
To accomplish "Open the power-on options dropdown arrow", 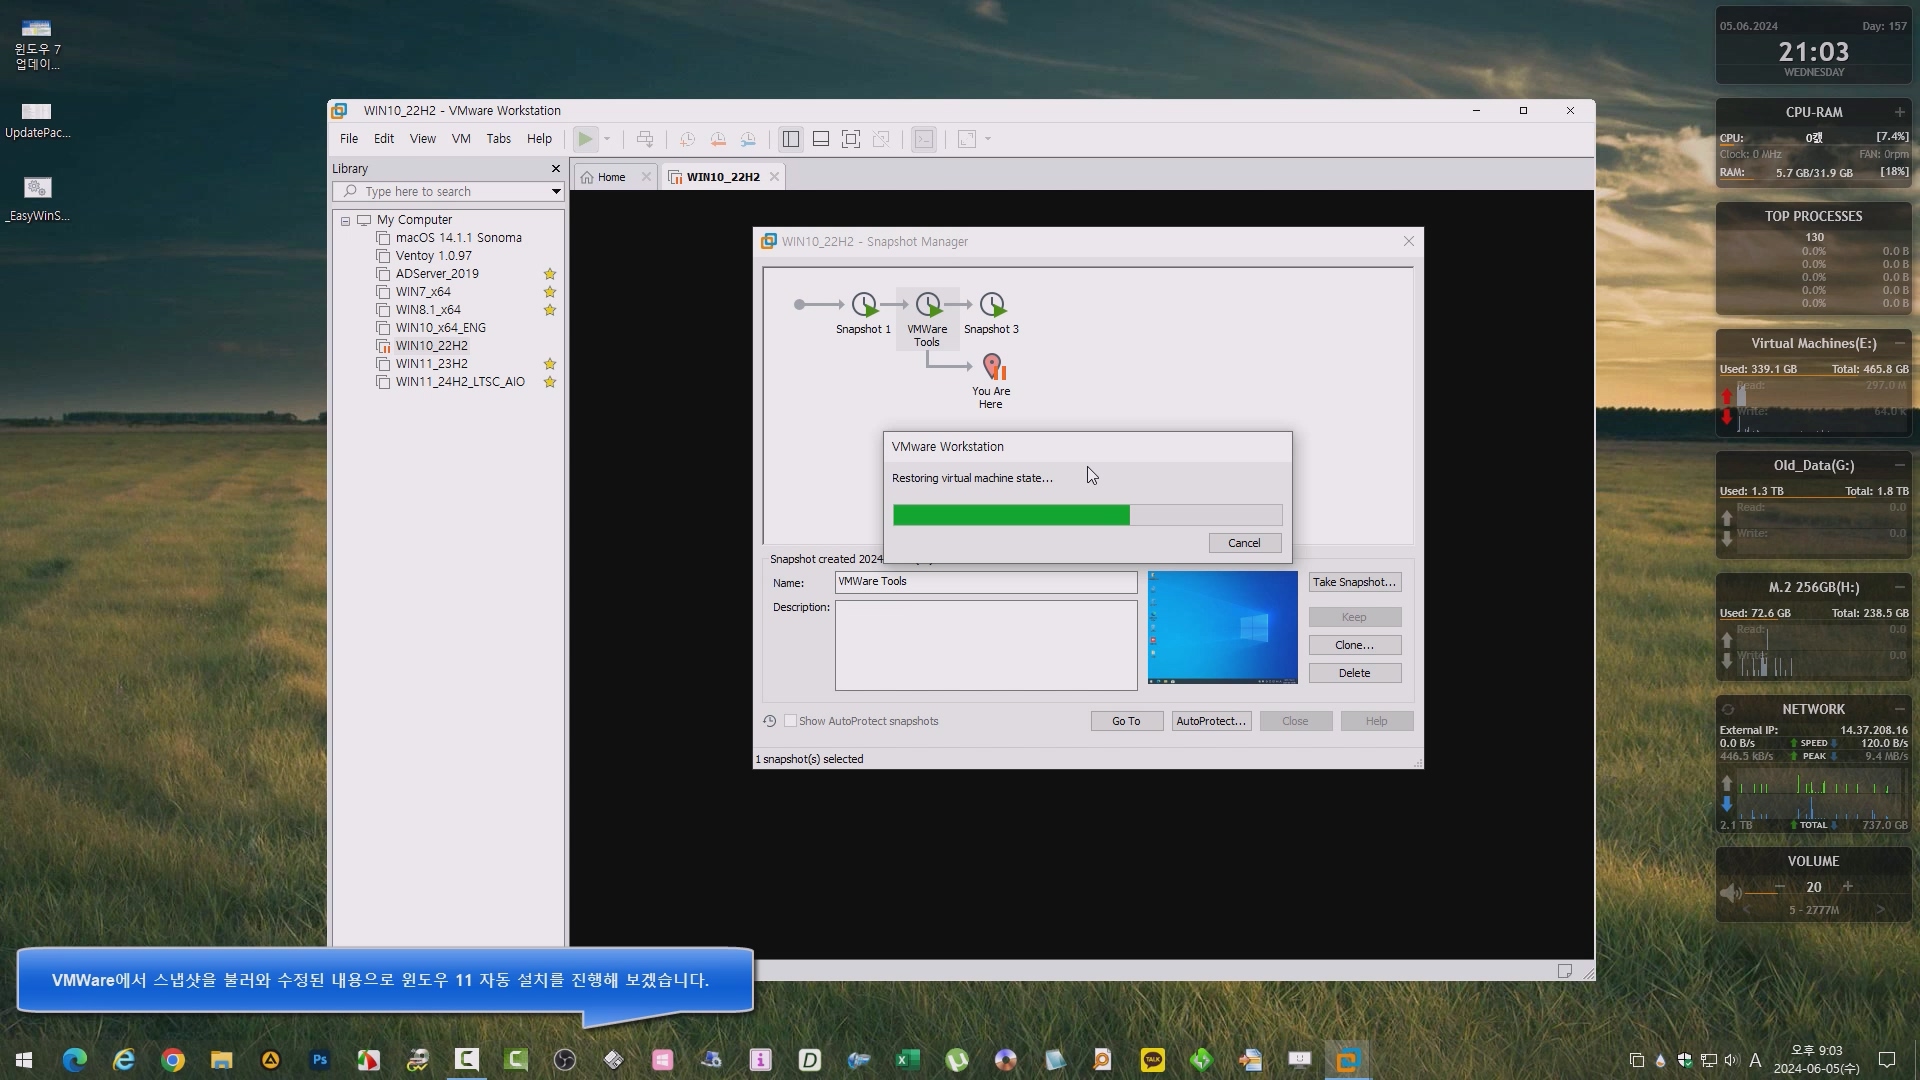I will pyautogui.click(x=607, y=139).
